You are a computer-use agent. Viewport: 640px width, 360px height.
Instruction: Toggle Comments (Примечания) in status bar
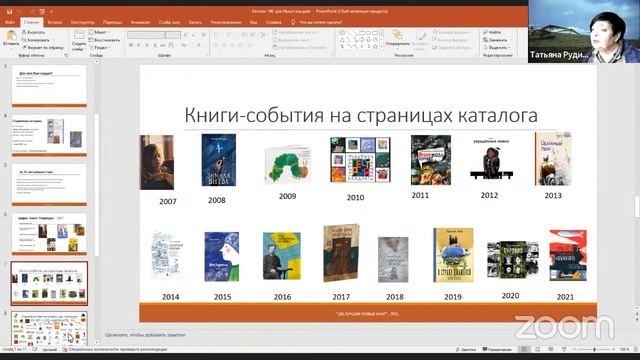(497, 349)
